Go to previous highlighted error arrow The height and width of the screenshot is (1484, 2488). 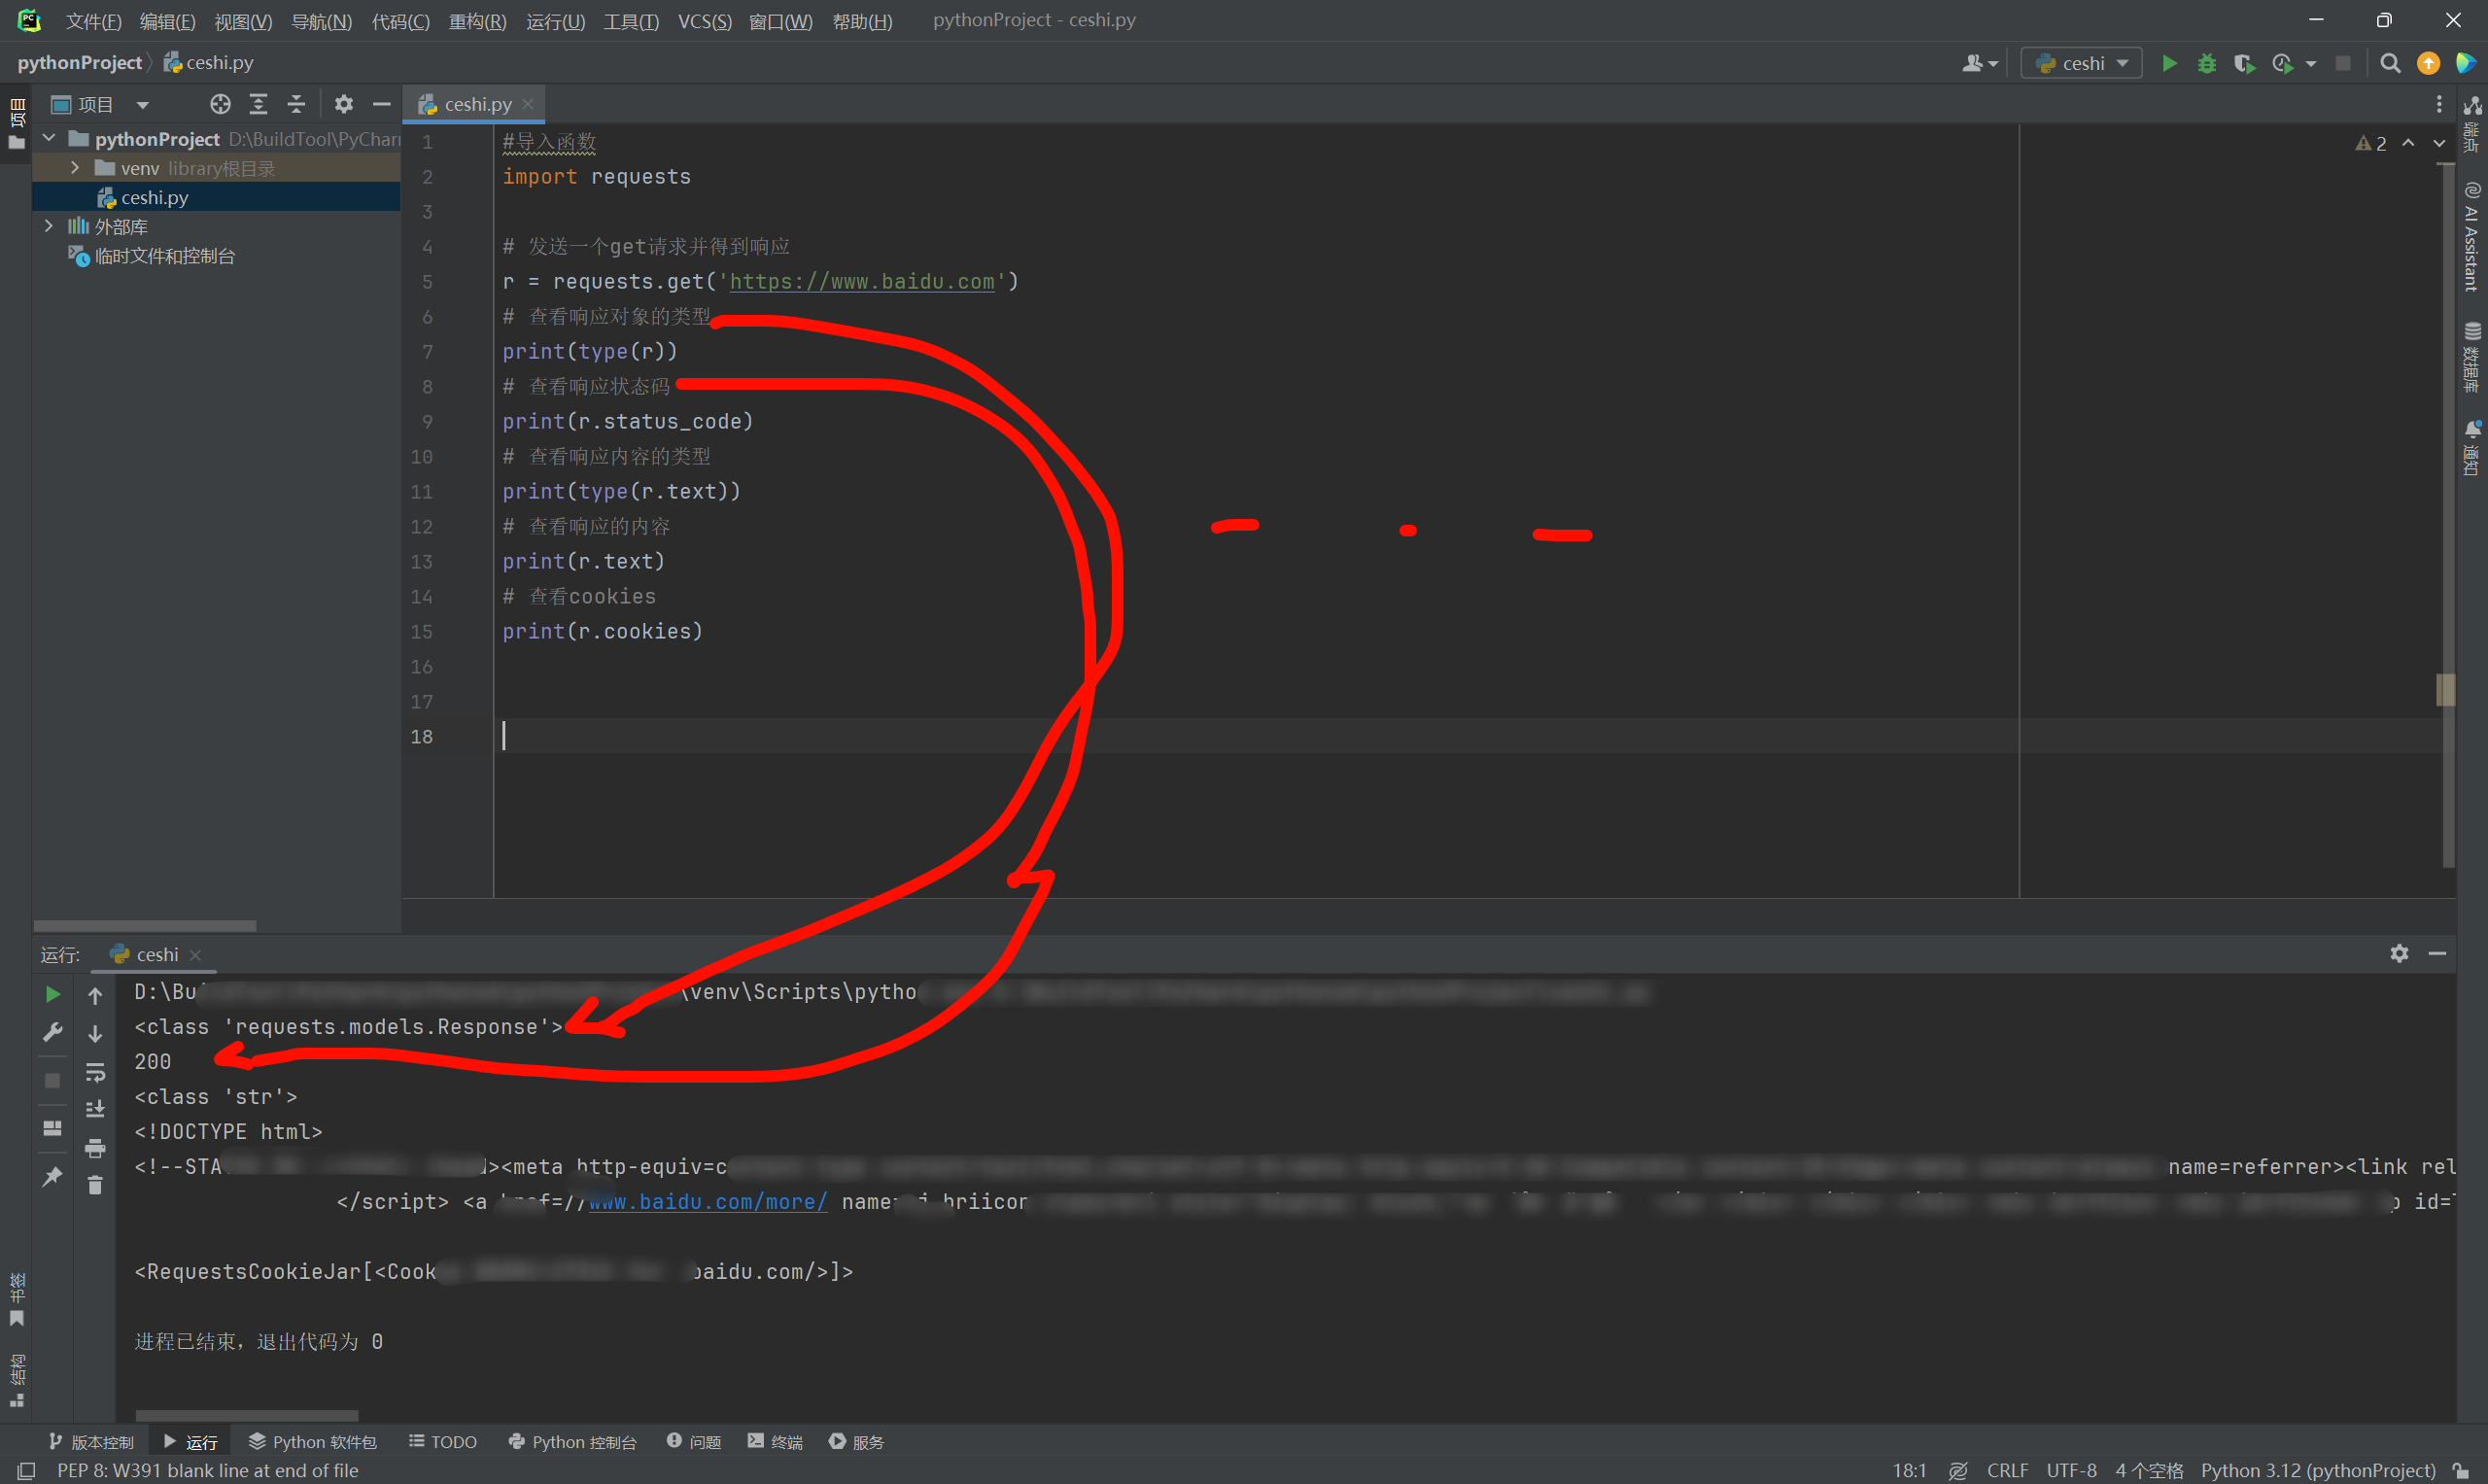pyautogui.click(x=2409, y=143)
